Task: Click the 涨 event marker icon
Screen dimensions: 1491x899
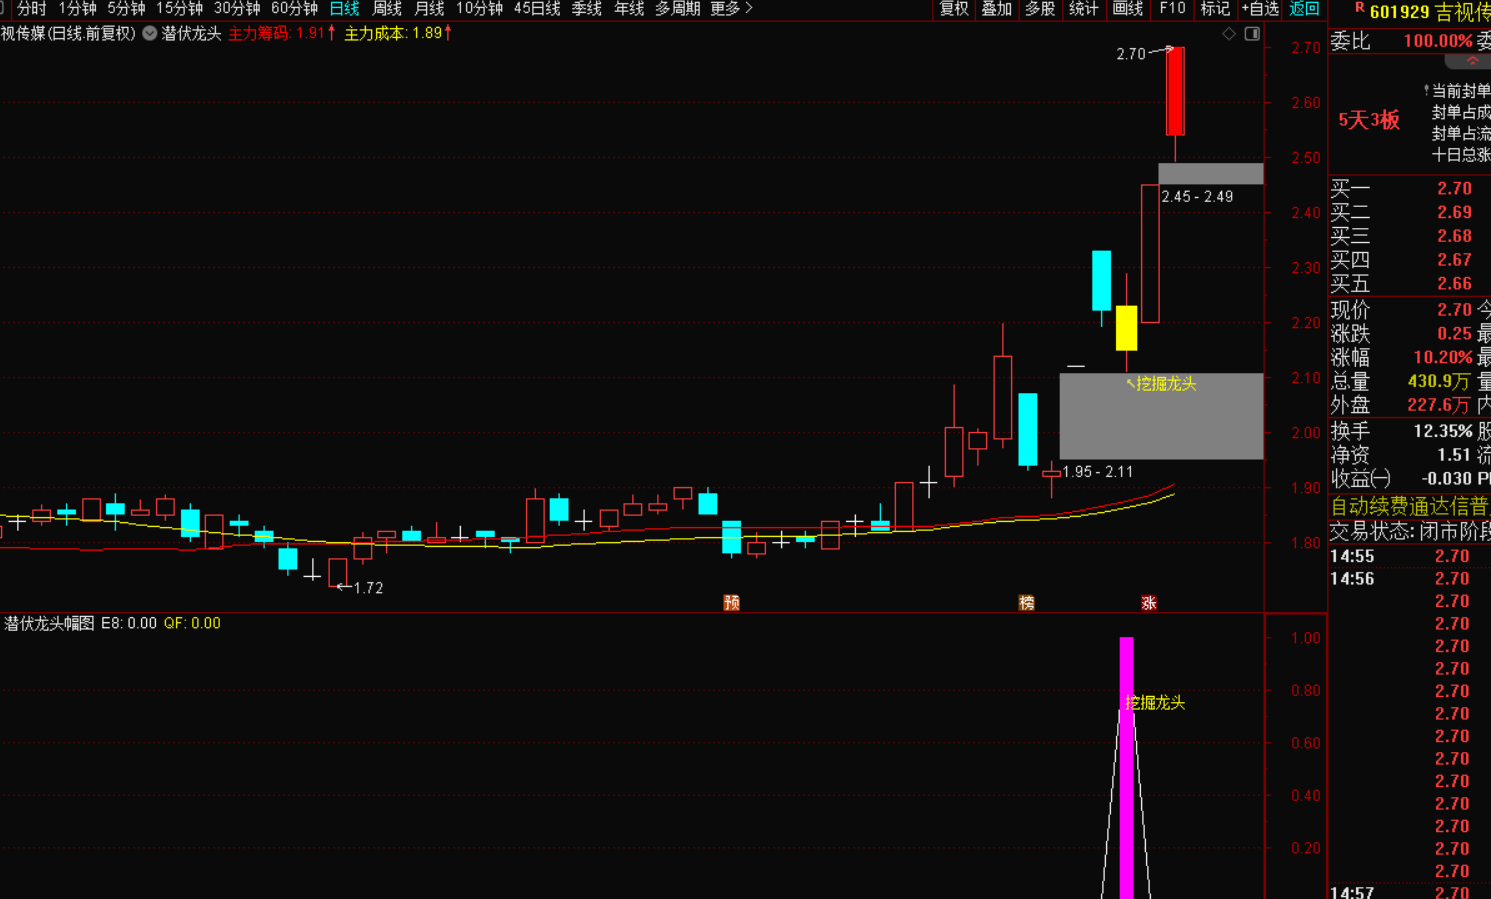Action: click(x=1149, y=602)
